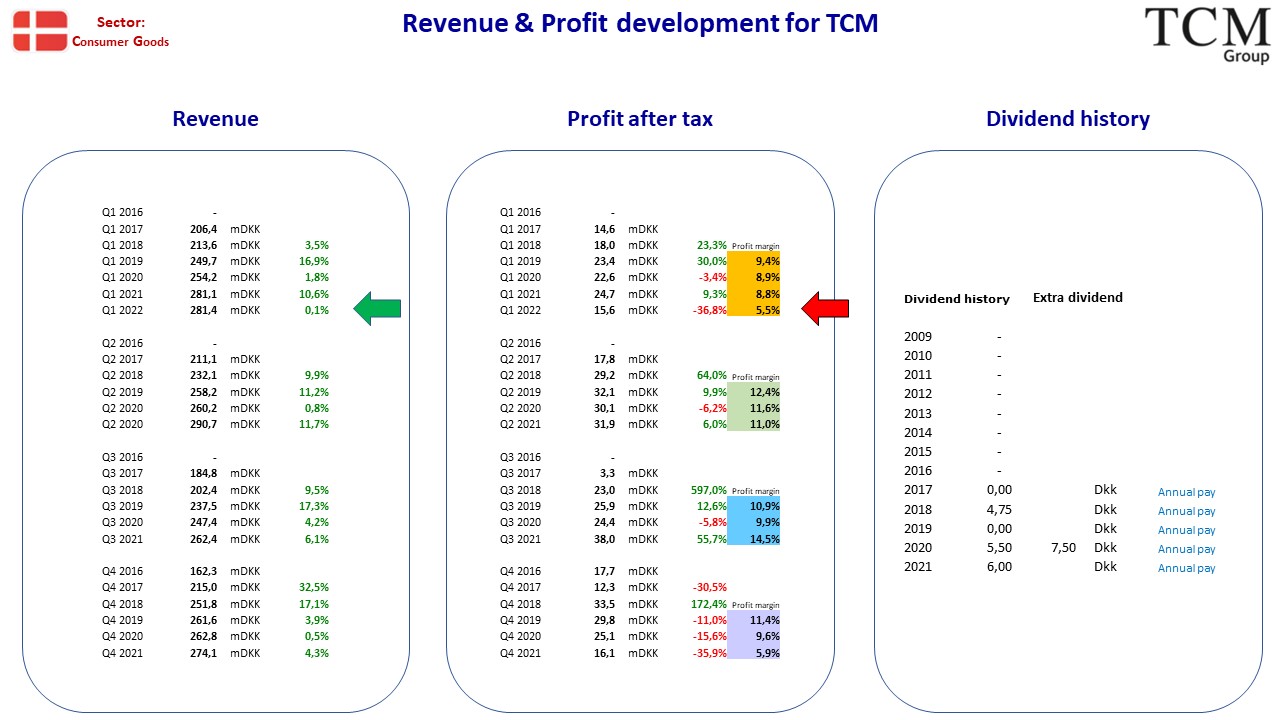The image size is (1280, 720).
Task: Click profit value 16,1 for Q4 2021
Action: (604, 653)
